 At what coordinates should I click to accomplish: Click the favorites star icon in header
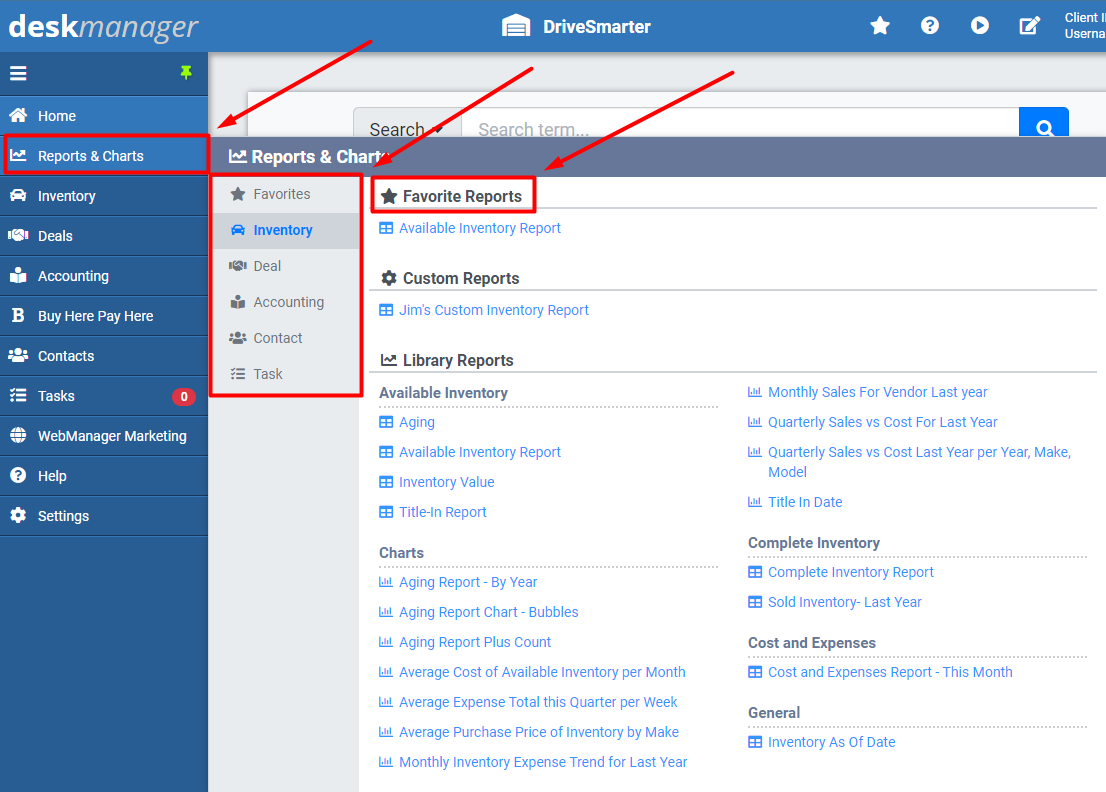(880, 26)
